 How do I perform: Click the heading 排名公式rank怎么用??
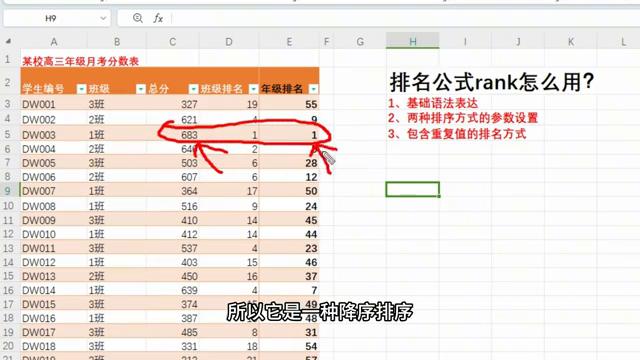(492, 82)
